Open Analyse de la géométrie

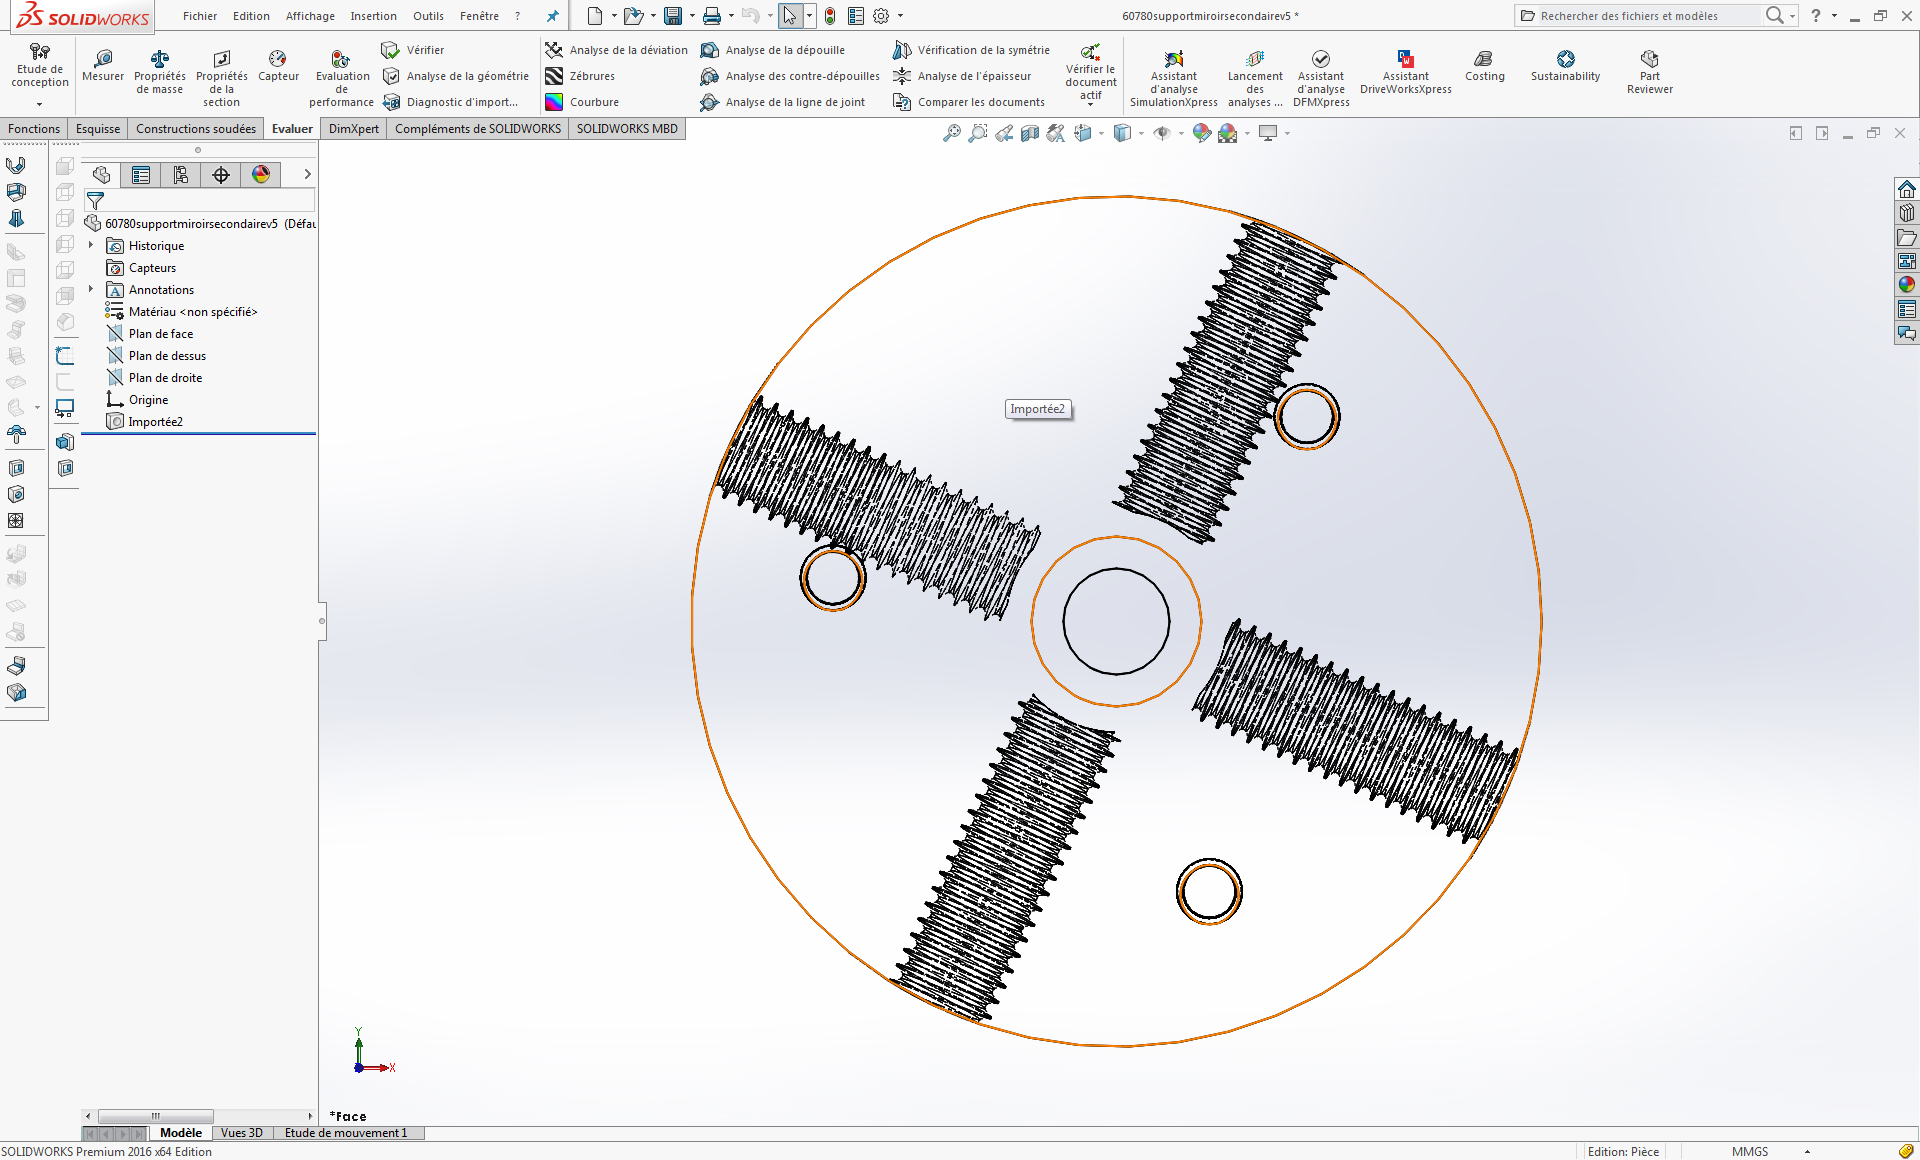(456, 76)
